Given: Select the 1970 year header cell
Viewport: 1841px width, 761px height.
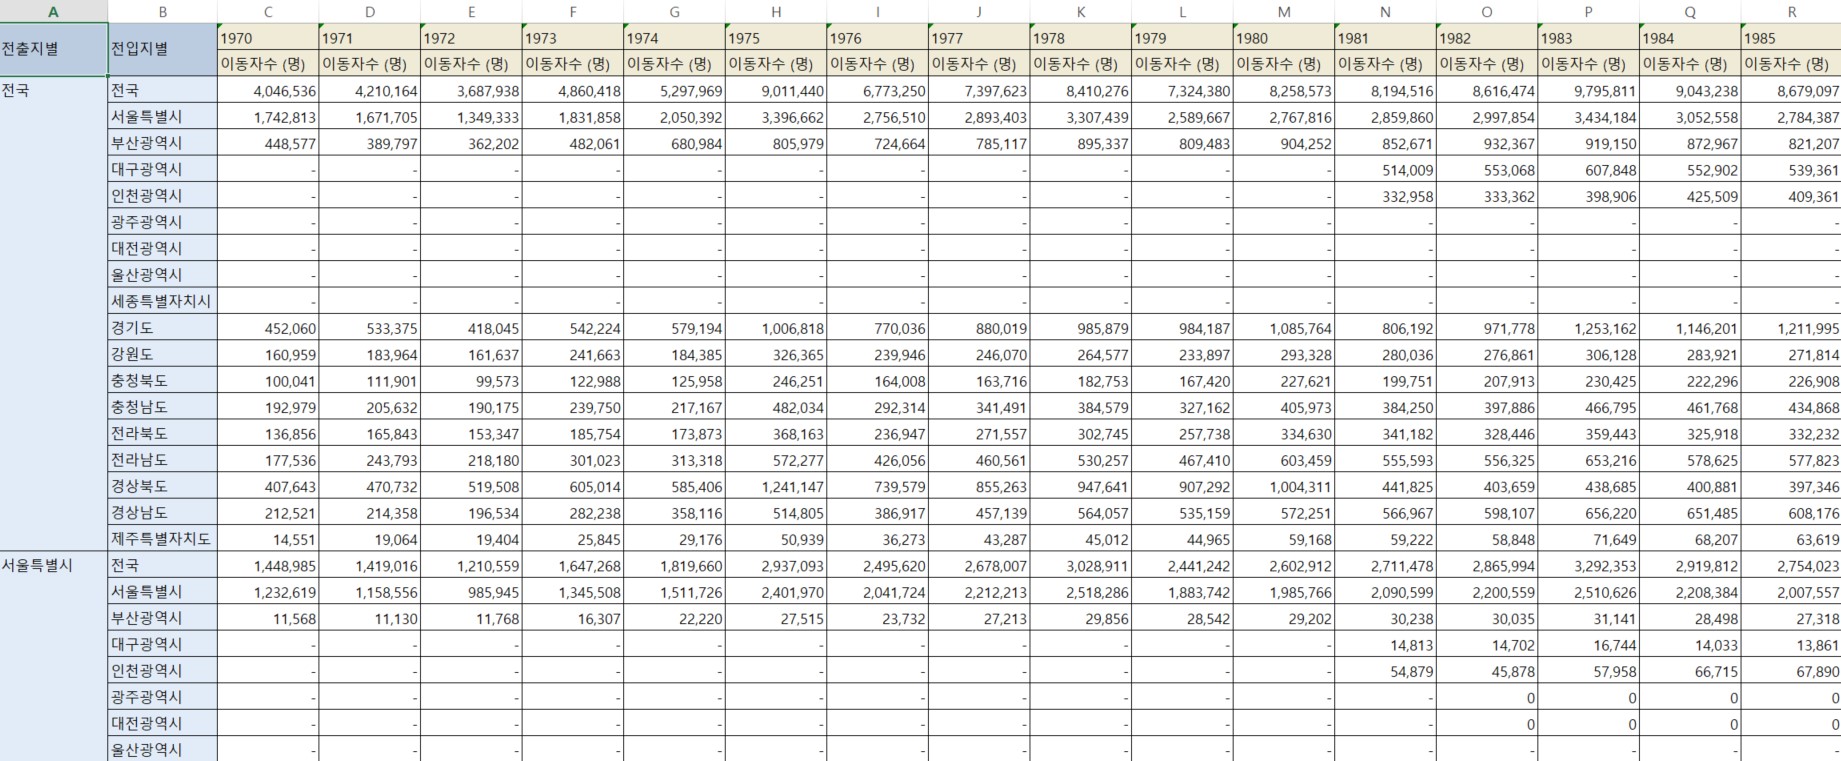Looking at the screenshot, I should tap(268, 38).
